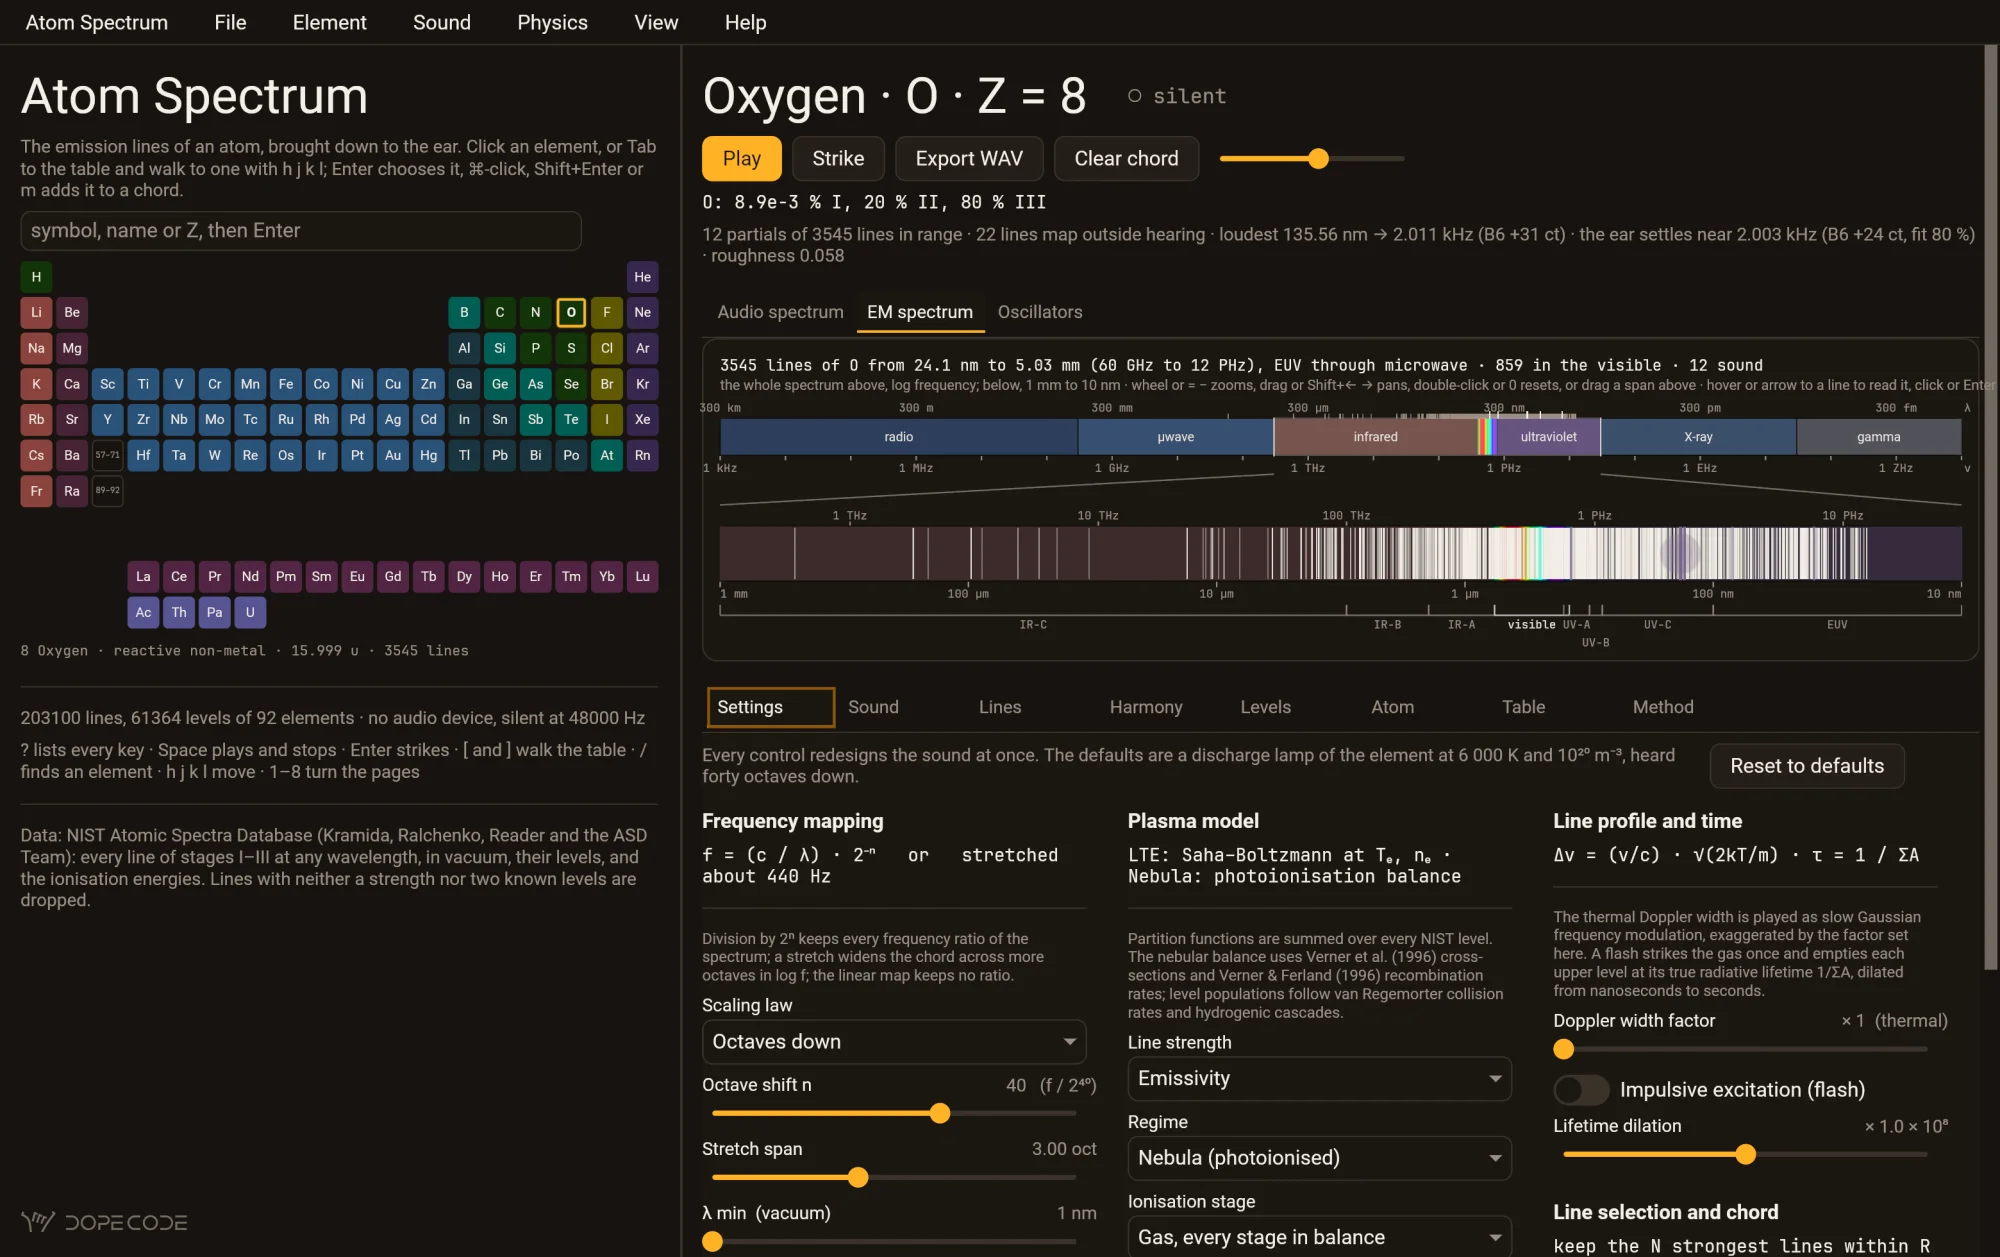Expand the Regime Nebula dropdown
This screenshot has height=1257, width=2000.
point(1319,1158)
